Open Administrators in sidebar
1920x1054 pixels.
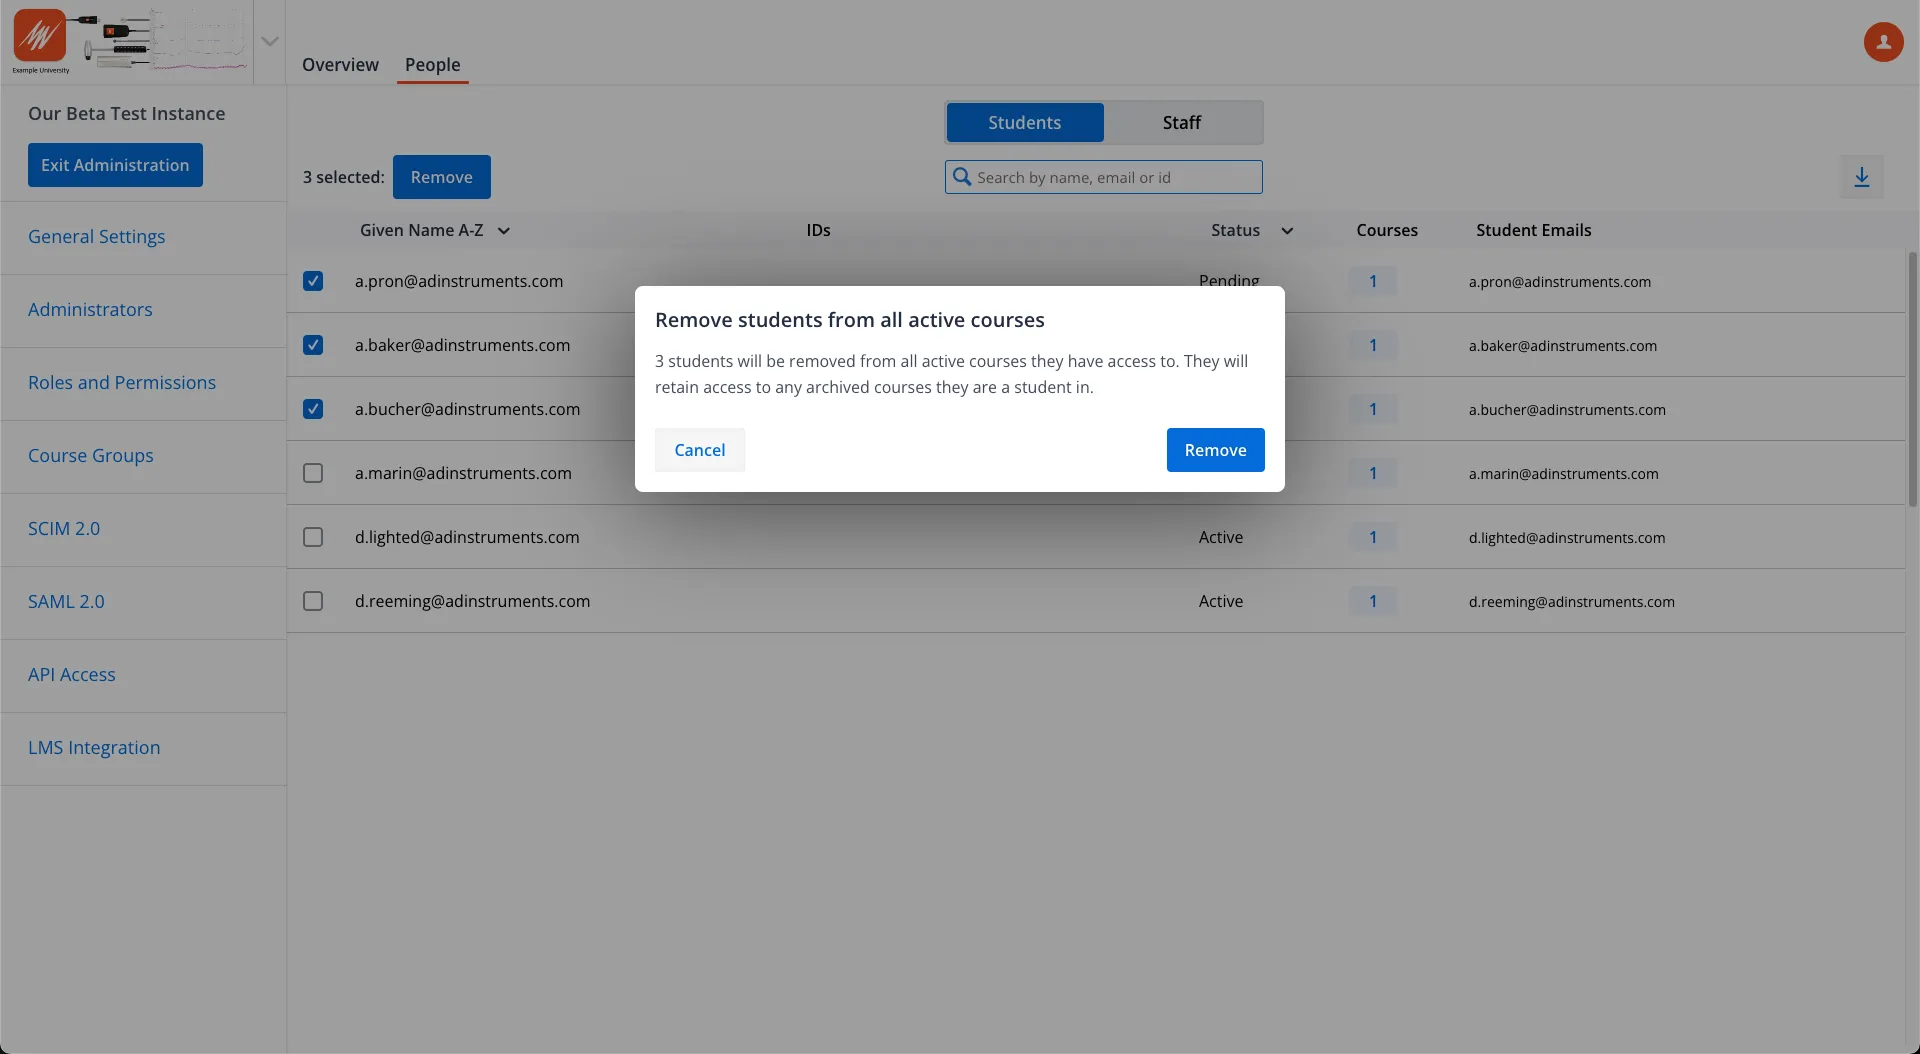tap(90, 310)
